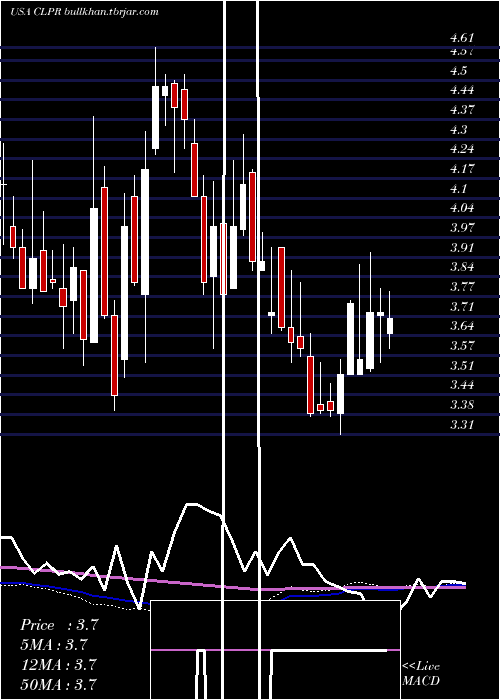This screenshot has height=700, width=500.
Task: Click the 3.77 price axis label
Action: click(462, 287)
